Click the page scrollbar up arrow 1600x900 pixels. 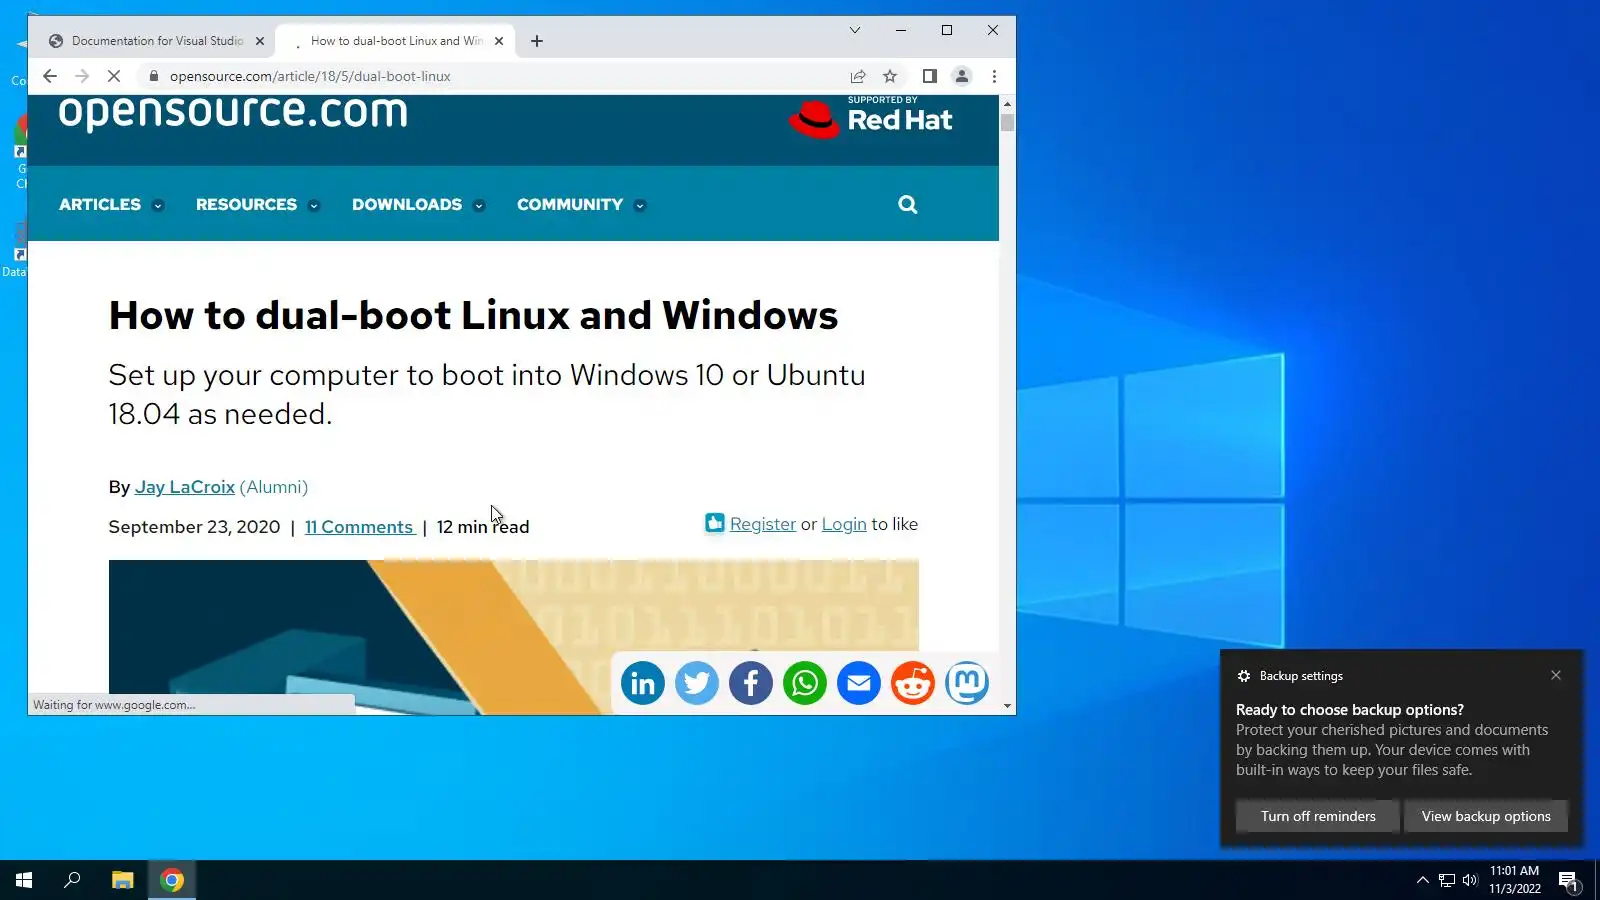[x=1007, y=104]
